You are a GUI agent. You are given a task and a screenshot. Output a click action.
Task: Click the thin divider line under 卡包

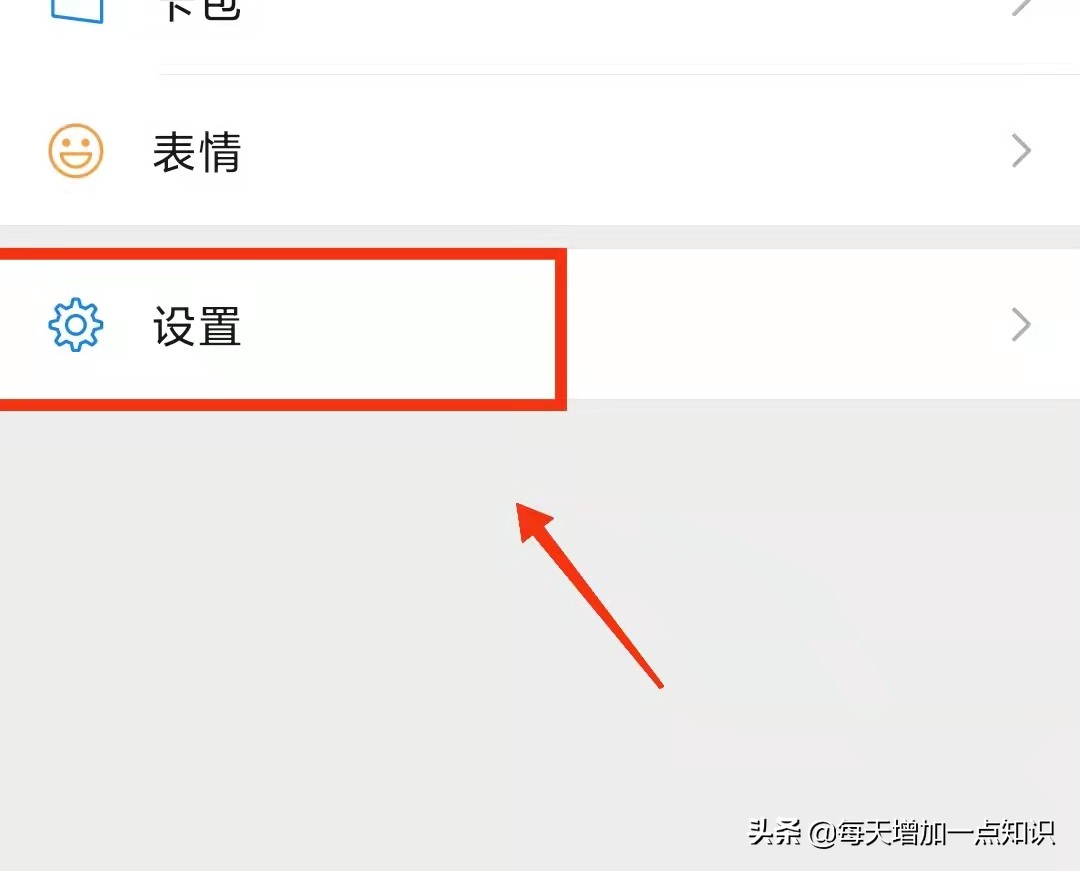tap(619, 73)
